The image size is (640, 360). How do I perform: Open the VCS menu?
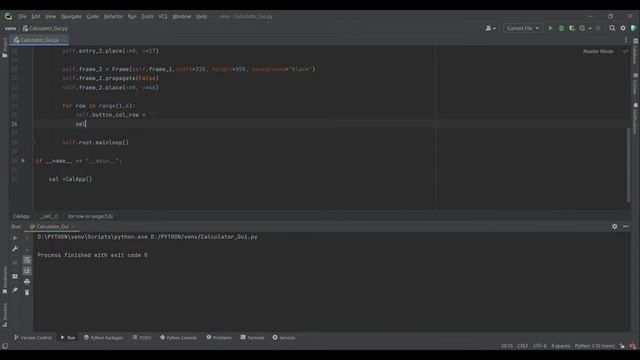click(x=162, y=16)
